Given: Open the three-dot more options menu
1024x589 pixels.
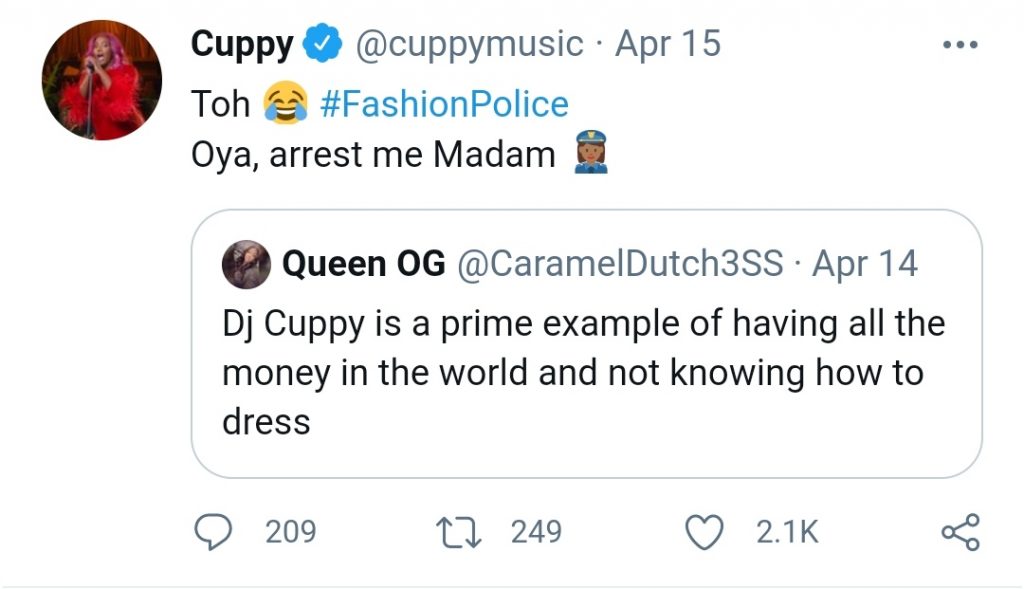Looking at the screenshot, I should coord(961,45).
